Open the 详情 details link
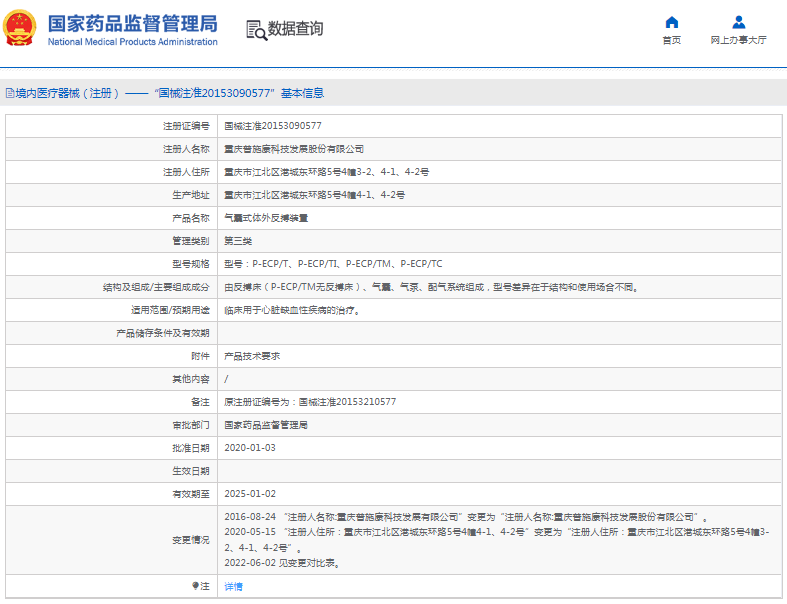Screen dimensions: 787x604 tap(233, 586)
